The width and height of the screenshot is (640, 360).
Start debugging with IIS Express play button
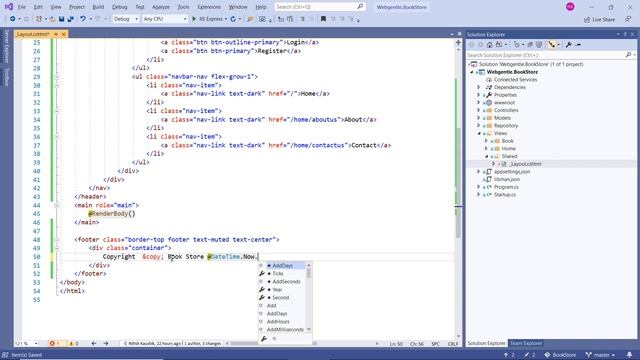[194, 19]
